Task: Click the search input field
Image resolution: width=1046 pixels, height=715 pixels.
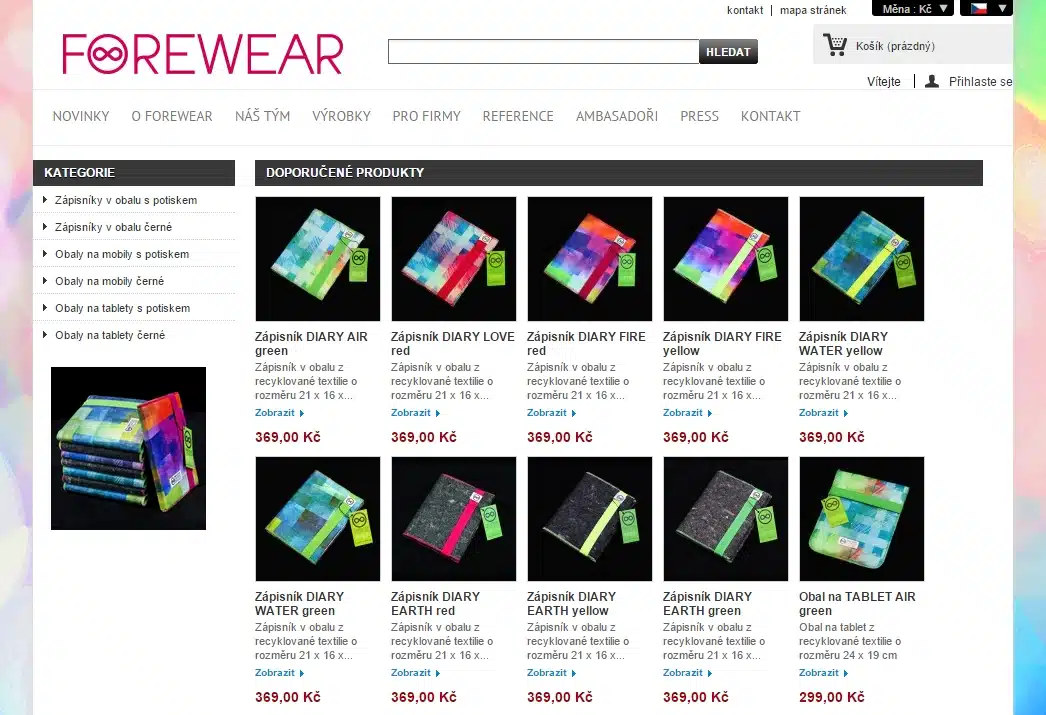Action: pos(543,51)
